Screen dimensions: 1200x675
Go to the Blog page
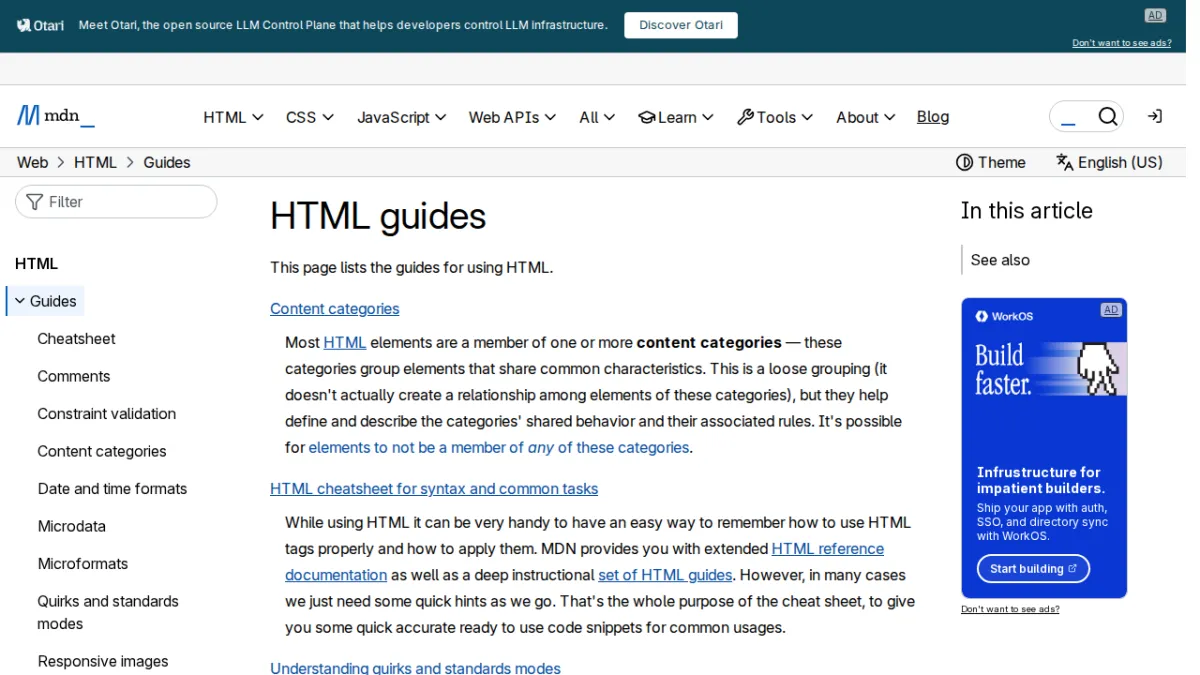pos(933,117)
